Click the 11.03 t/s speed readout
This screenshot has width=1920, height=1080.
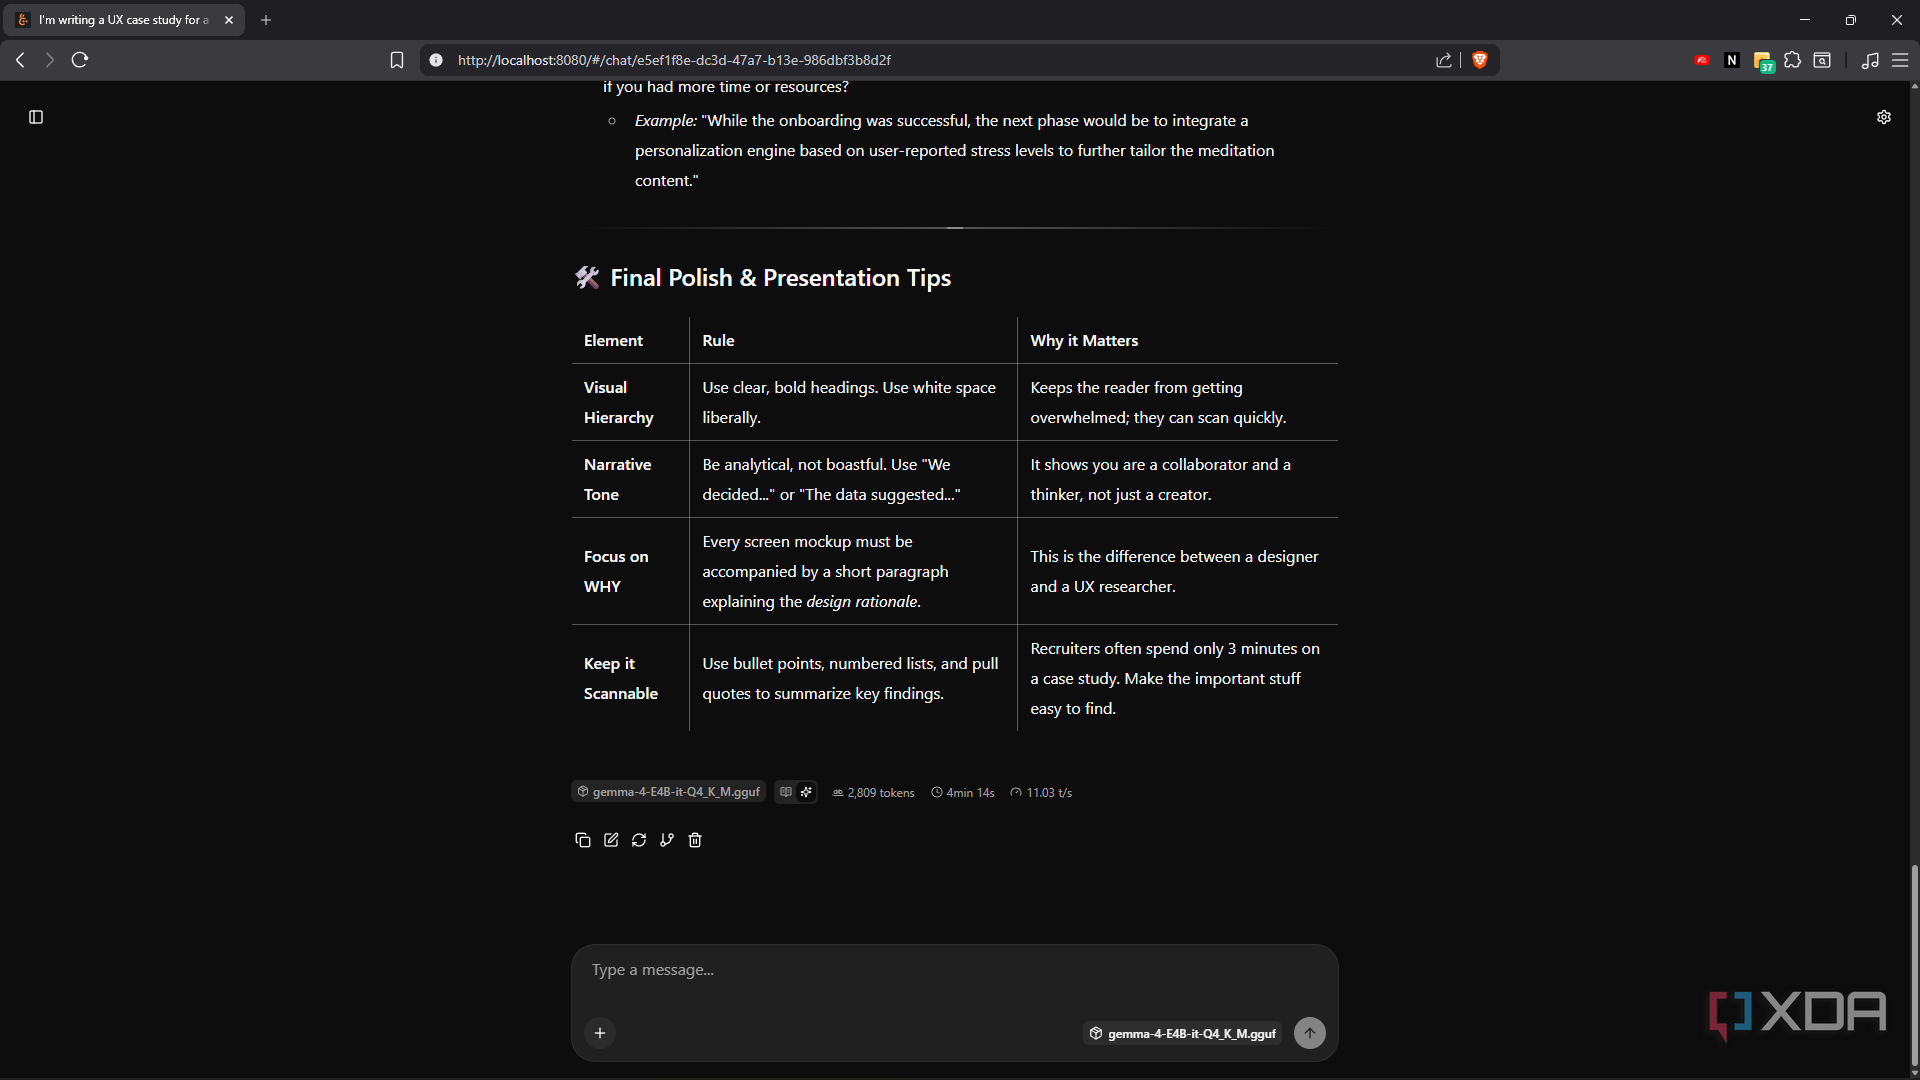coord(1041,792)
